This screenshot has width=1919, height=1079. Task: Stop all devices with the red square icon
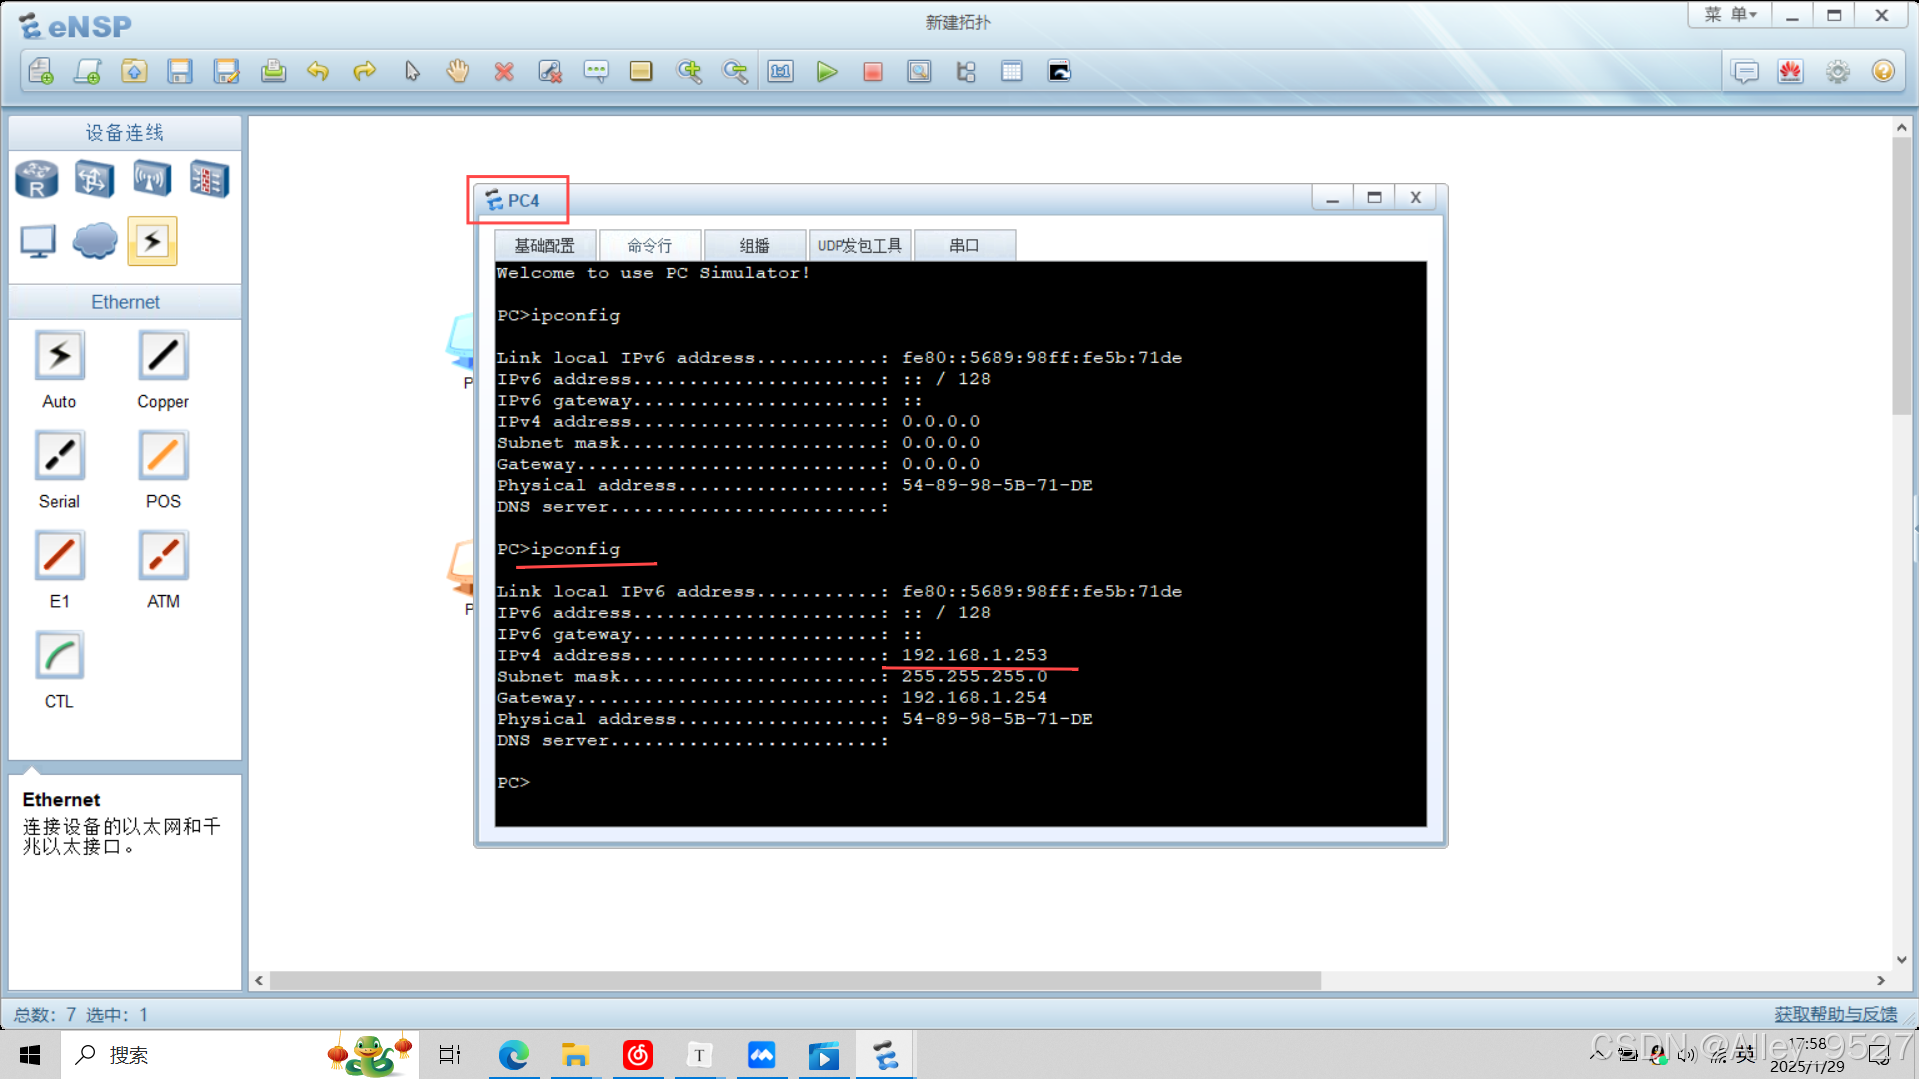tap(872, 71)
